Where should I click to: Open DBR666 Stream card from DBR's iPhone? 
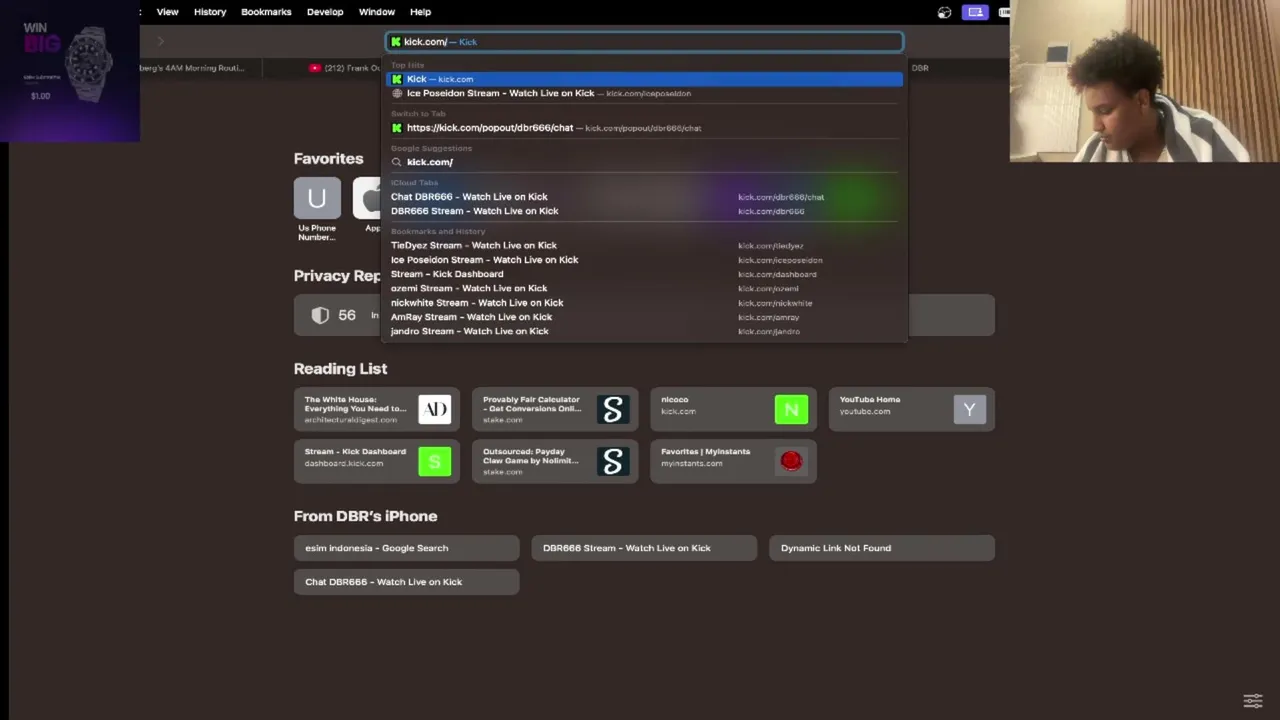tap(644, 548)
